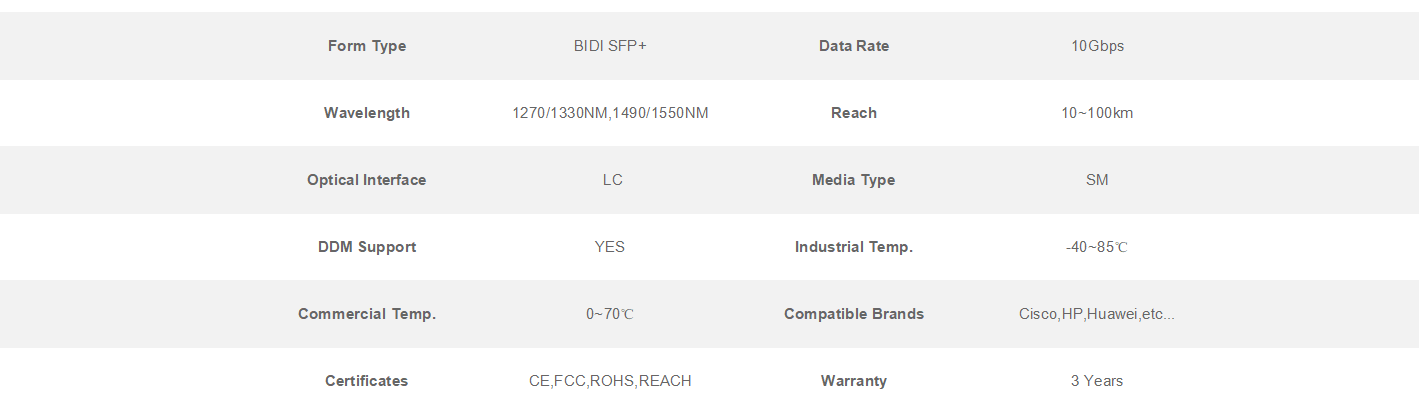Select the 10Gbps value
Image resolution: width=1419 pixels, height=401 pixels.
click(1097, 46)
